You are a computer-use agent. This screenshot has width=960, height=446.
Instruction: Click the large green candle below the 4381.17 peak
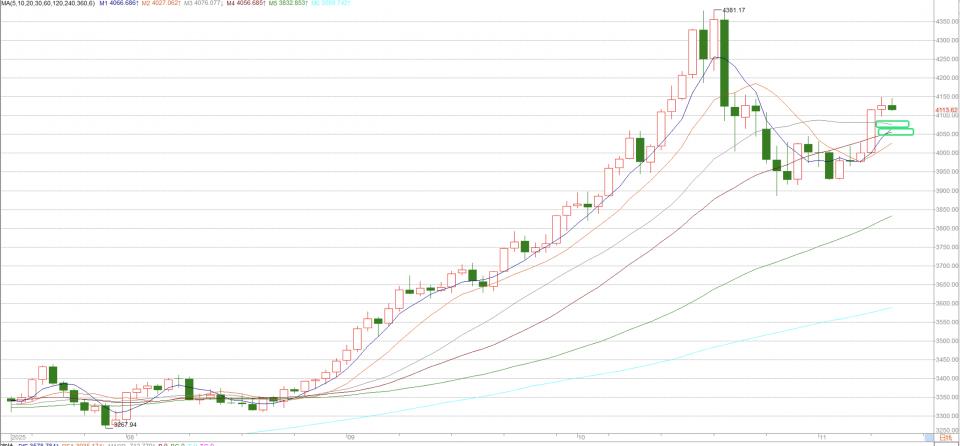tap(723, 62)
